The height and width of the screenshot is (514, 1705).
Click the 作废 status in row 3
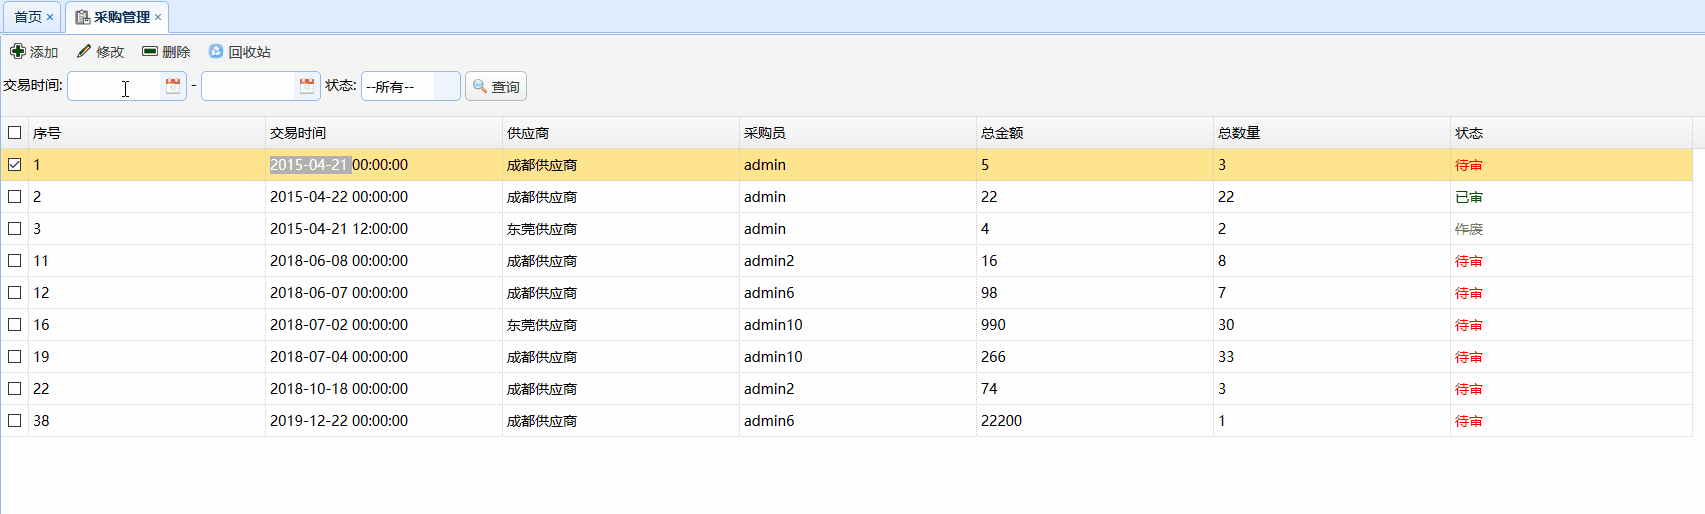pos(1469,229)
